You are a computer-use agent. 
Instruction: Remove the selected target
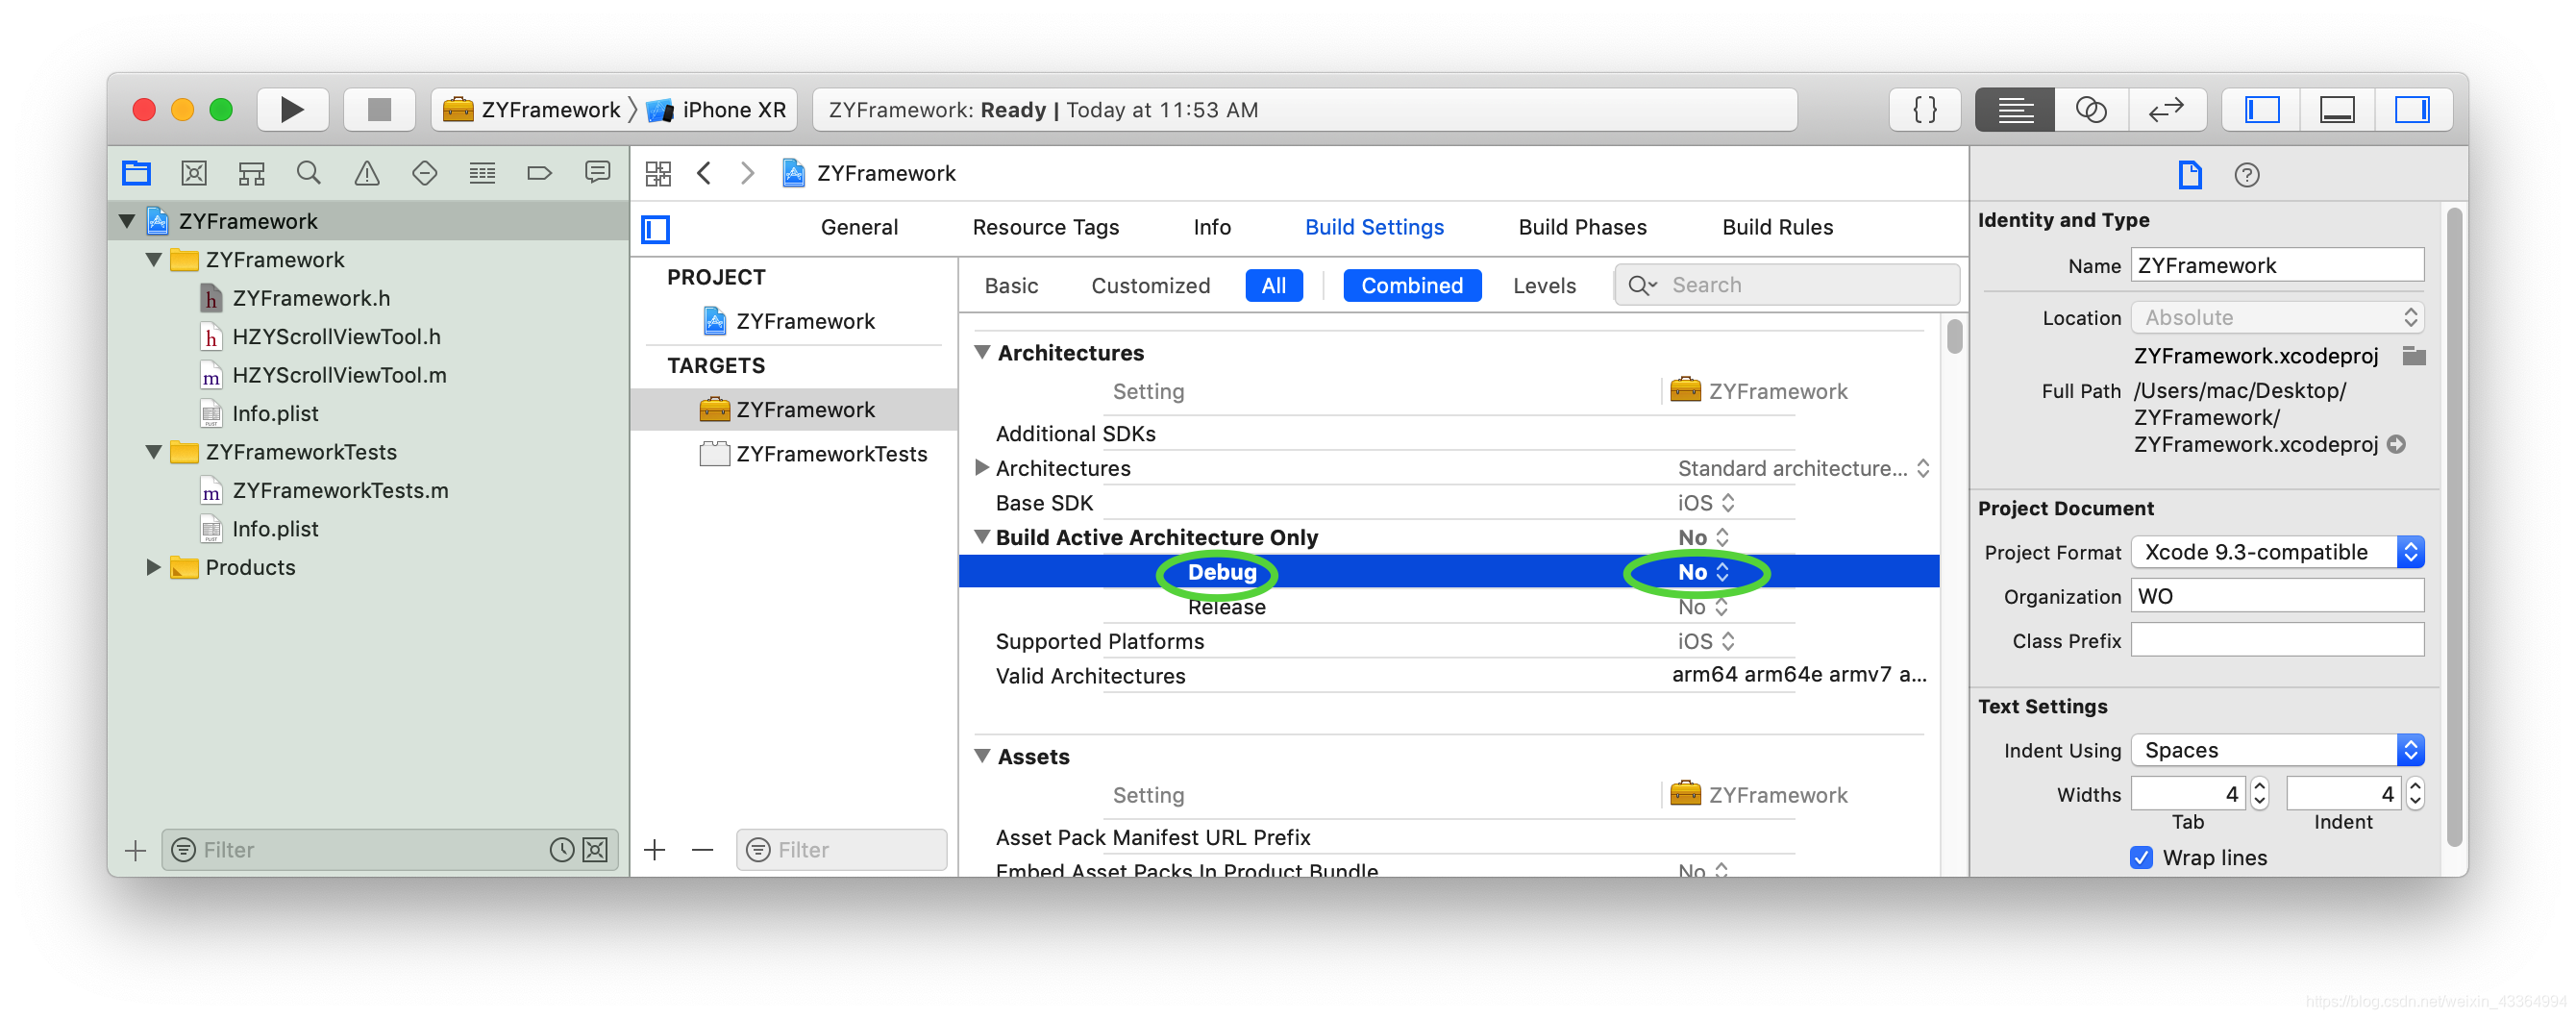coord(703,850)
